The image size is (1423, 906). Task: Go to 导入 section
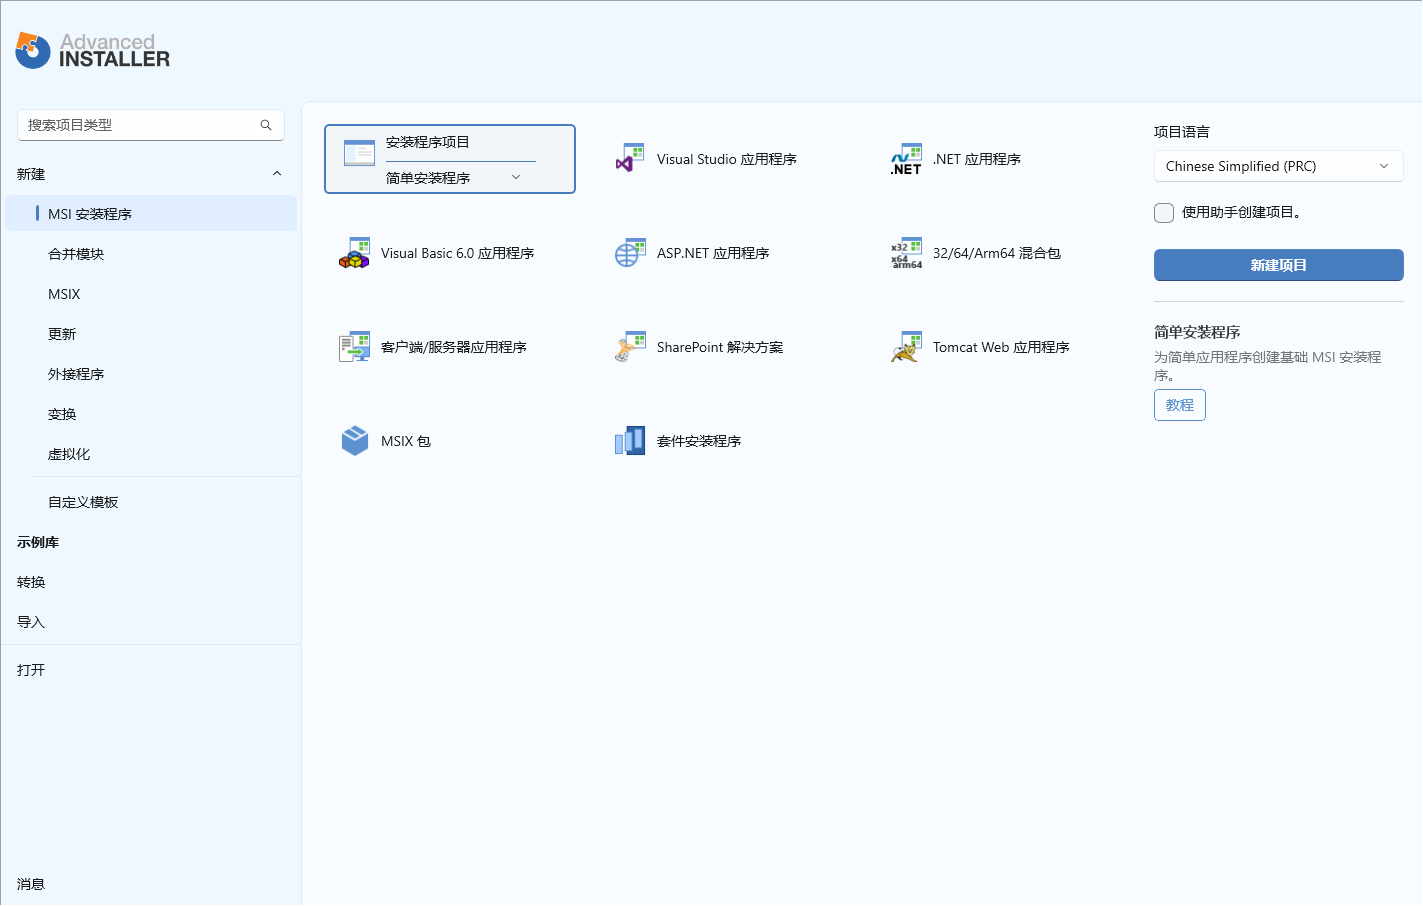coord(151,622)
